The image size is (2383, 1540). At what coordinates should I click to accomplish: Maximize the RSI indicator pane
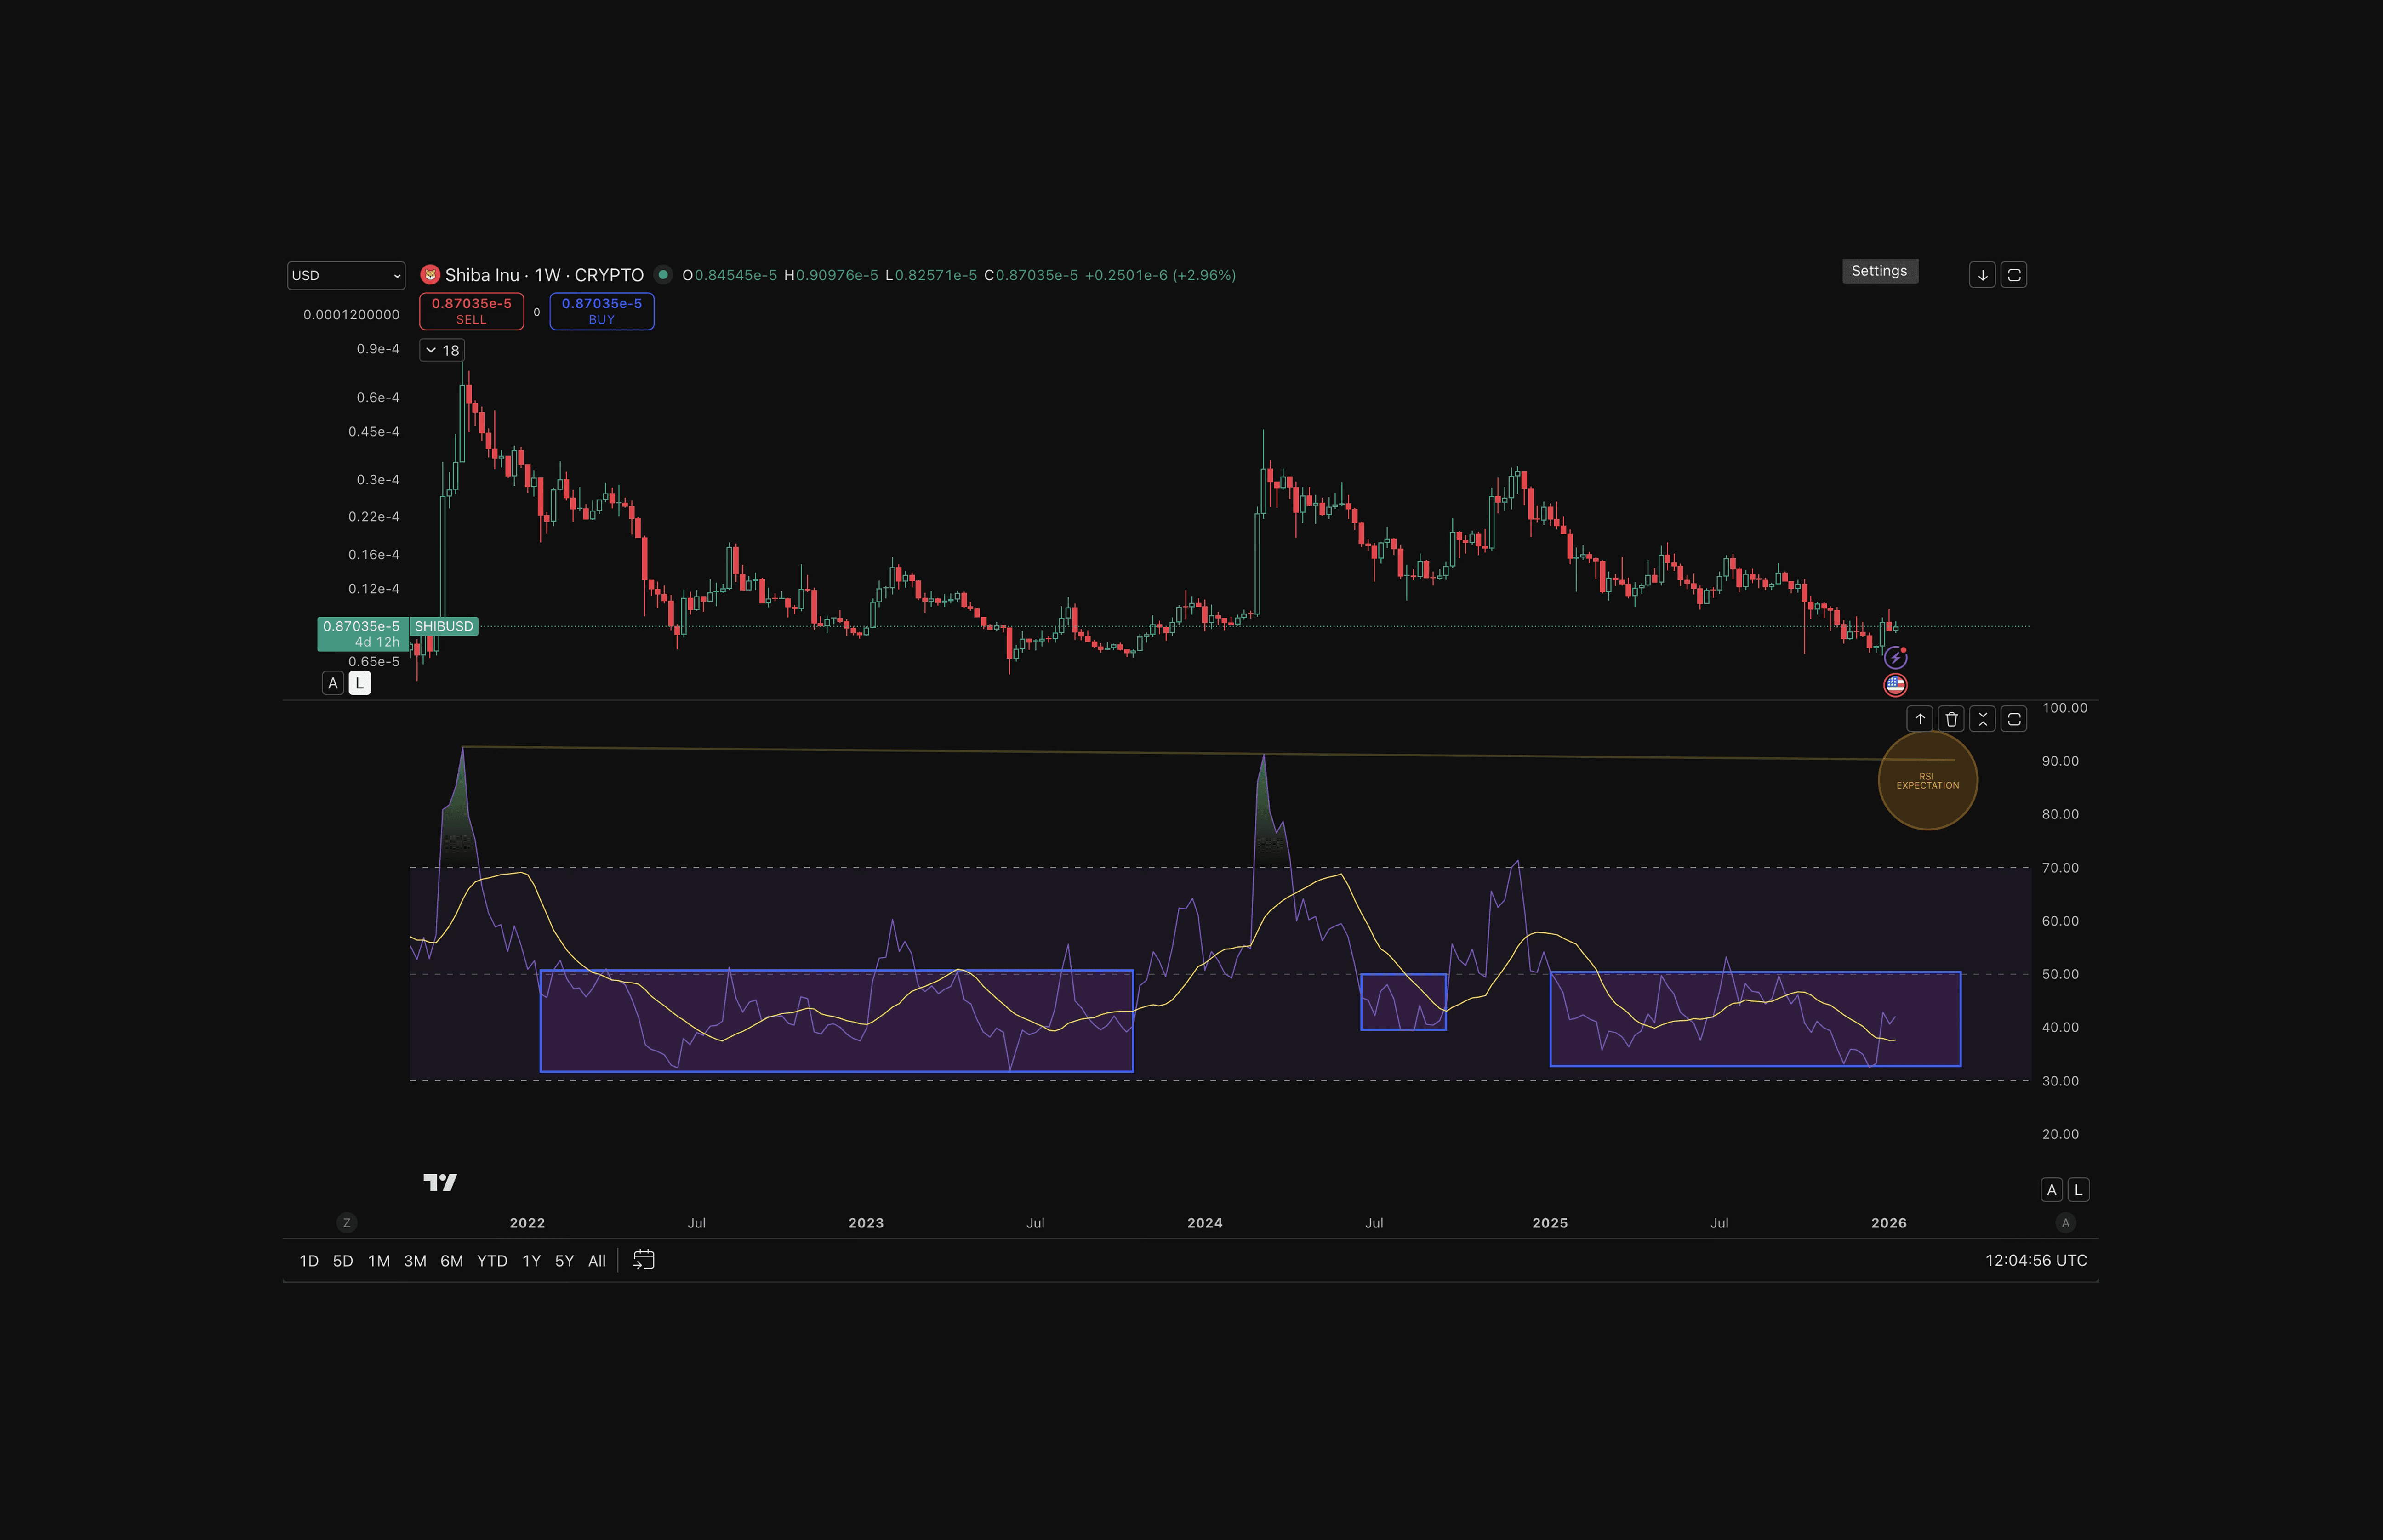[x=2014, y=719]
